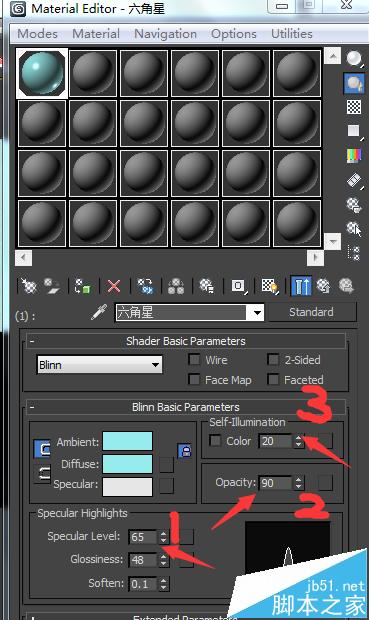Open the Options menu
The image size is (369, 620).
[x=234, y=34]
